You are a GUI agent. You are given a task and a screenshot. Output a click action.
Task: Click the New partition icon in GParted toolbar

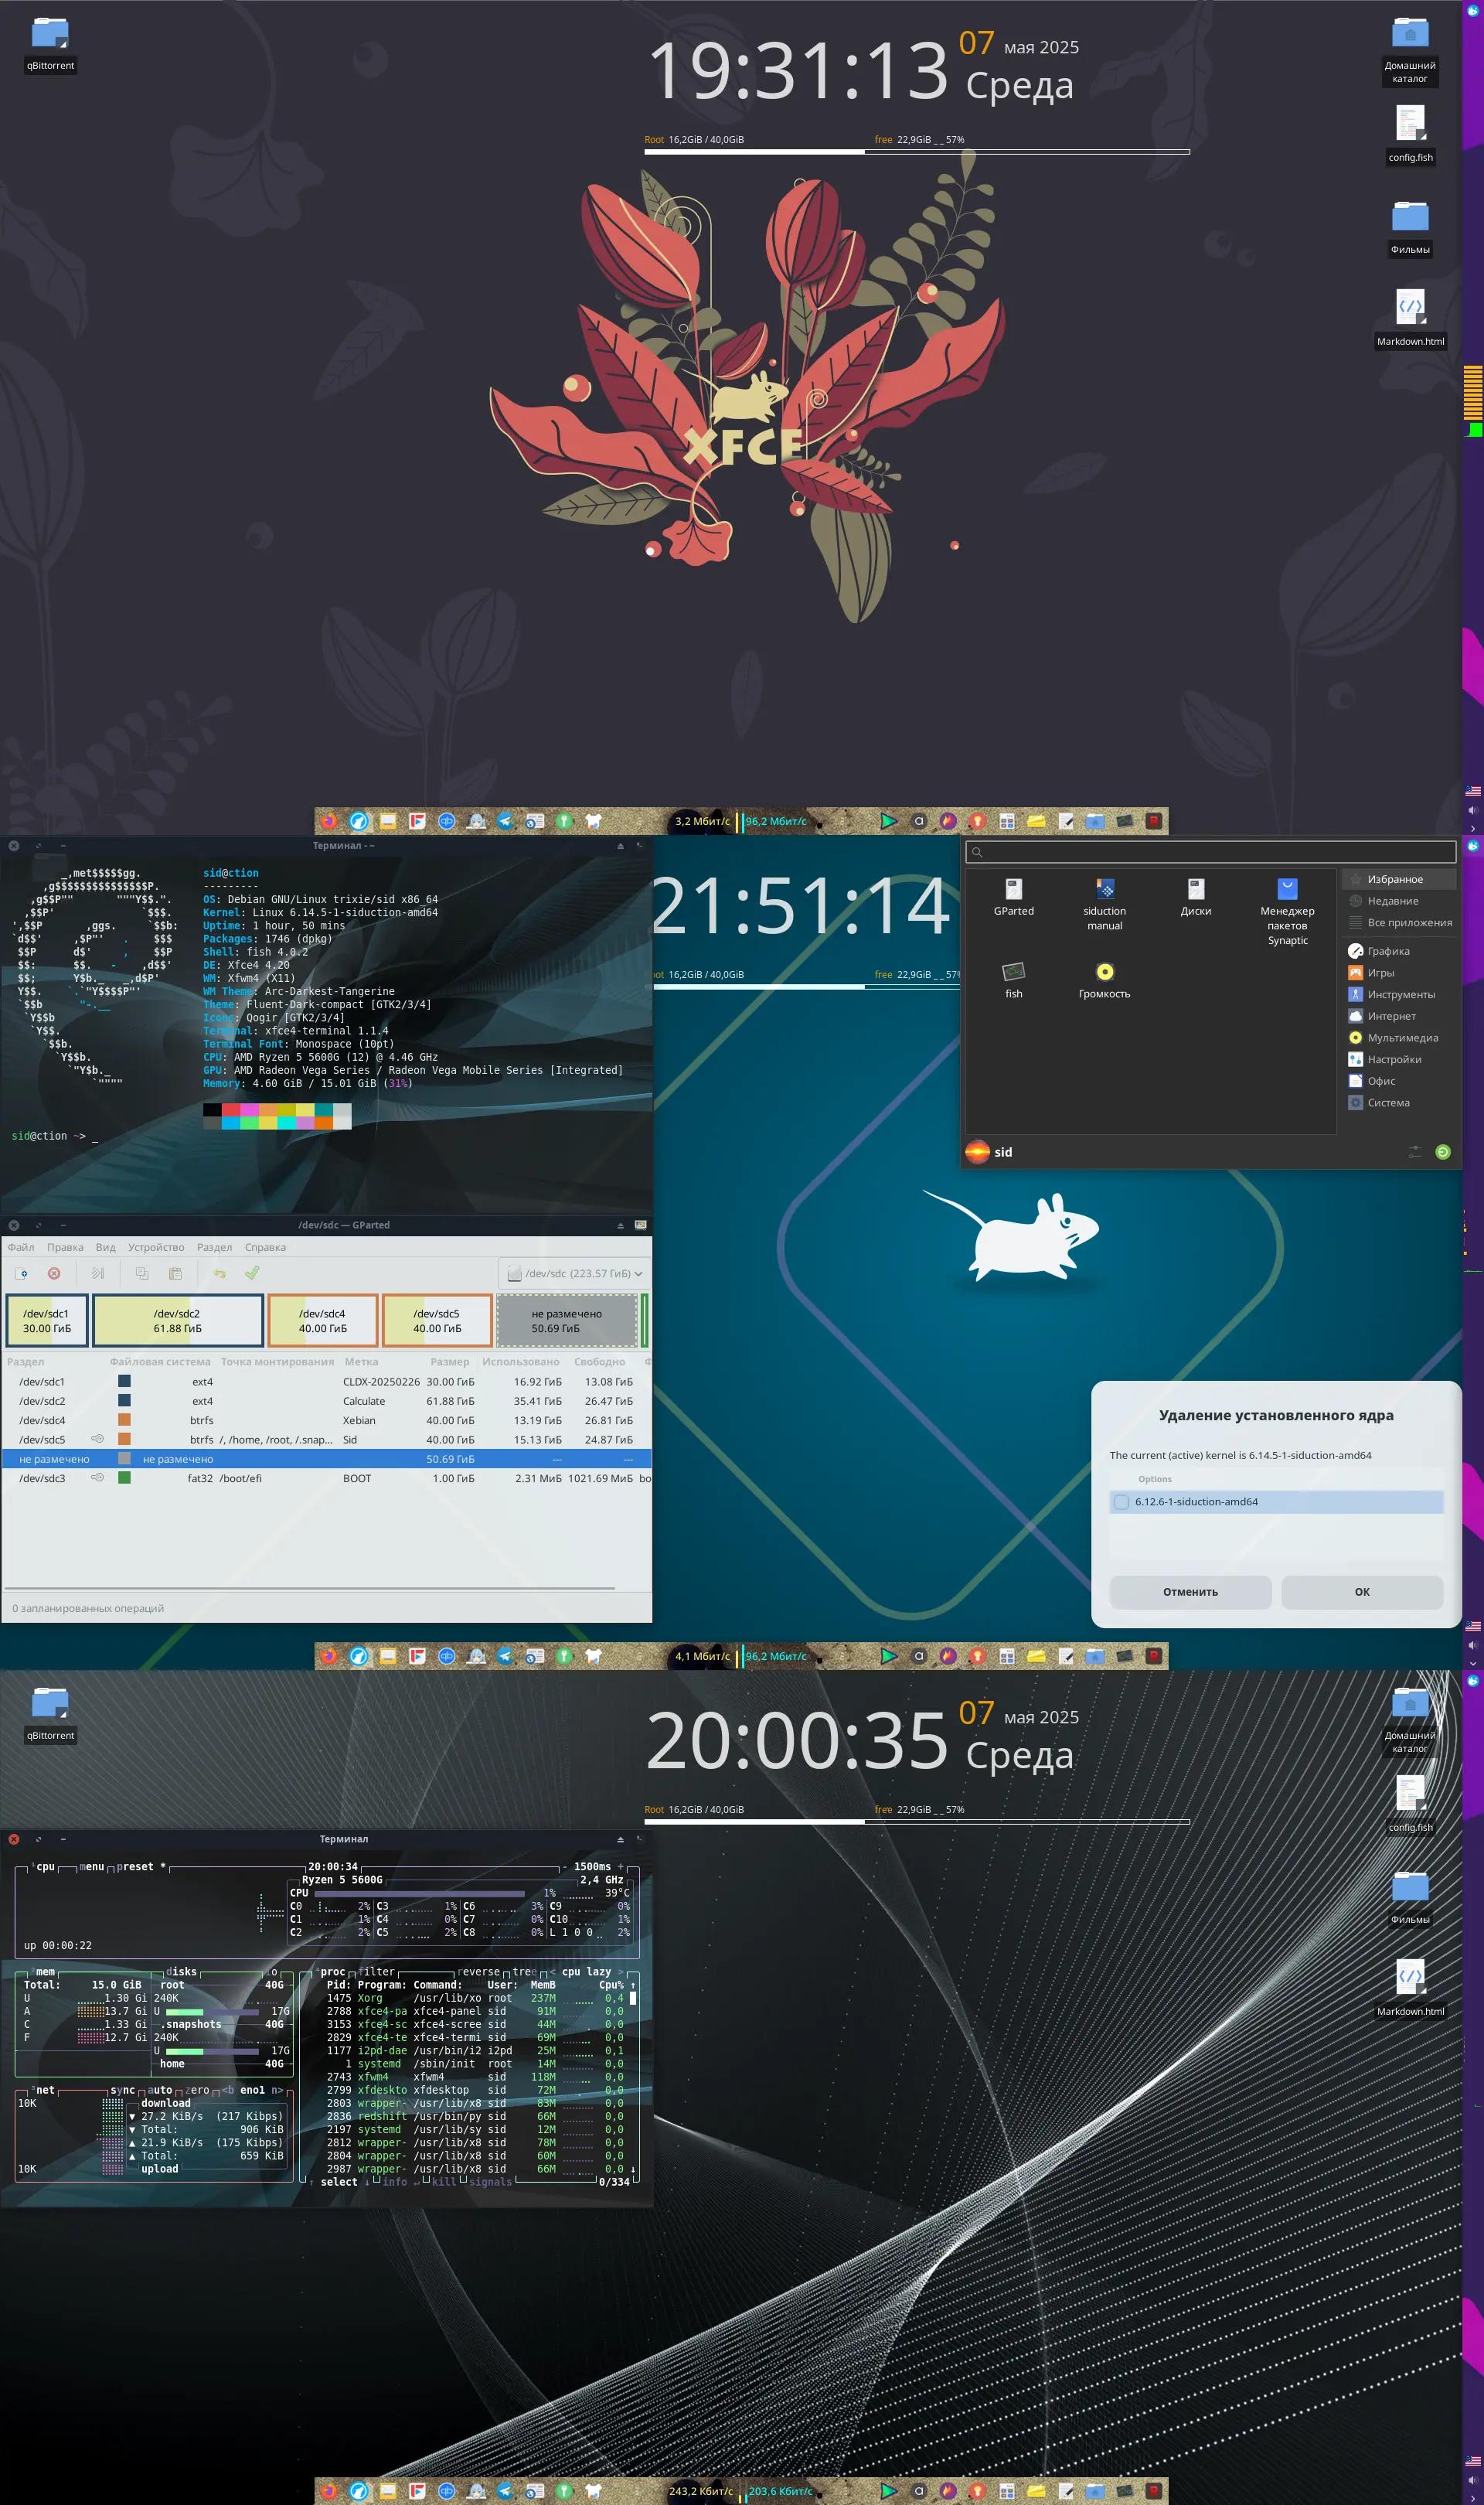click(x=22, y=1273)
